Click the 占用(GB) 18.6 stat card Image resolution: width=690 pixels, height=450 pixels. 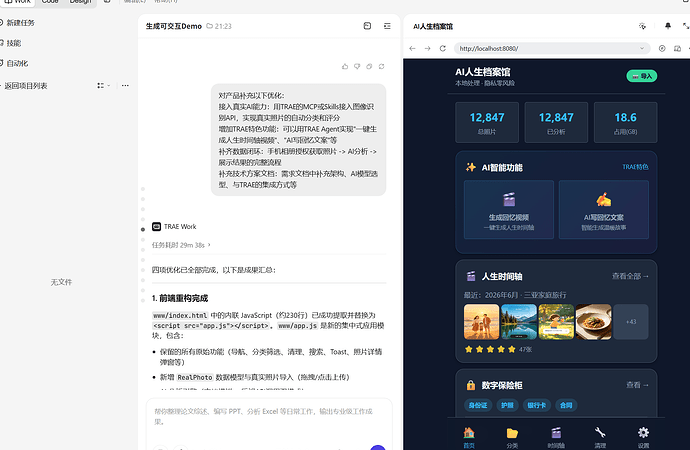[625, 122]
